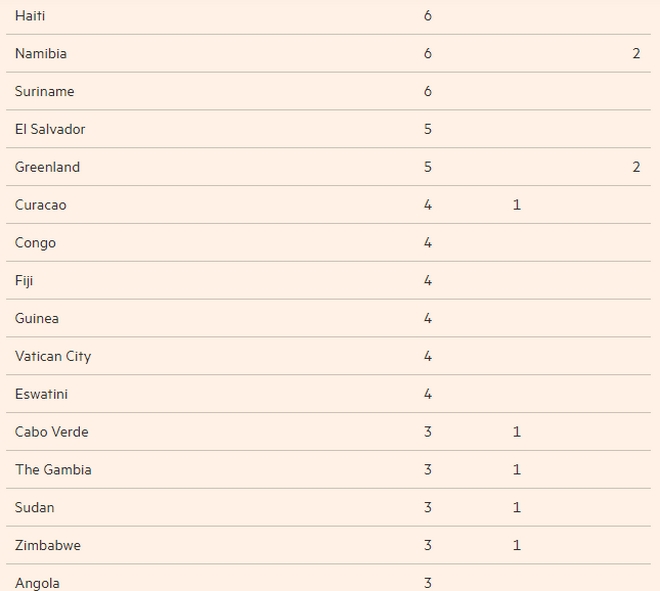
Task: Click The Gambia country name
Action: (53, 470)
